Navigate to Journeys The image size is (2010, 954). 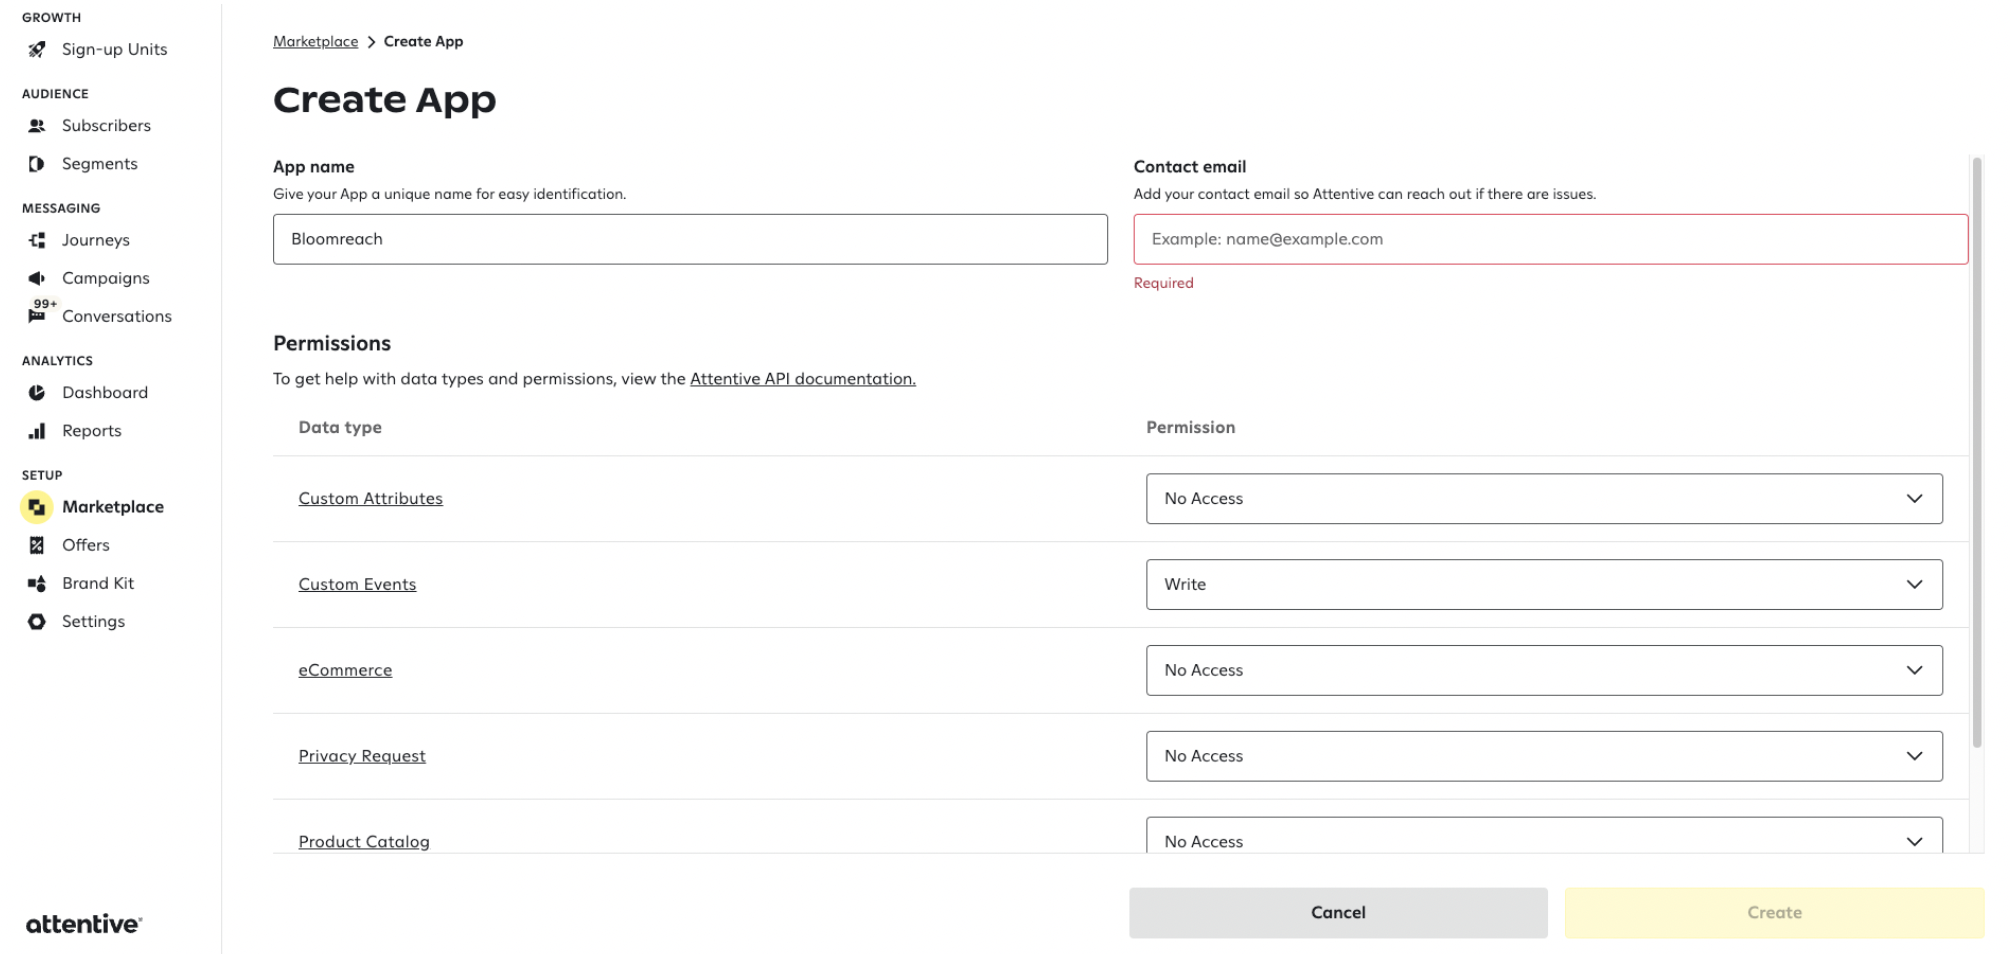tap(96, 240)
